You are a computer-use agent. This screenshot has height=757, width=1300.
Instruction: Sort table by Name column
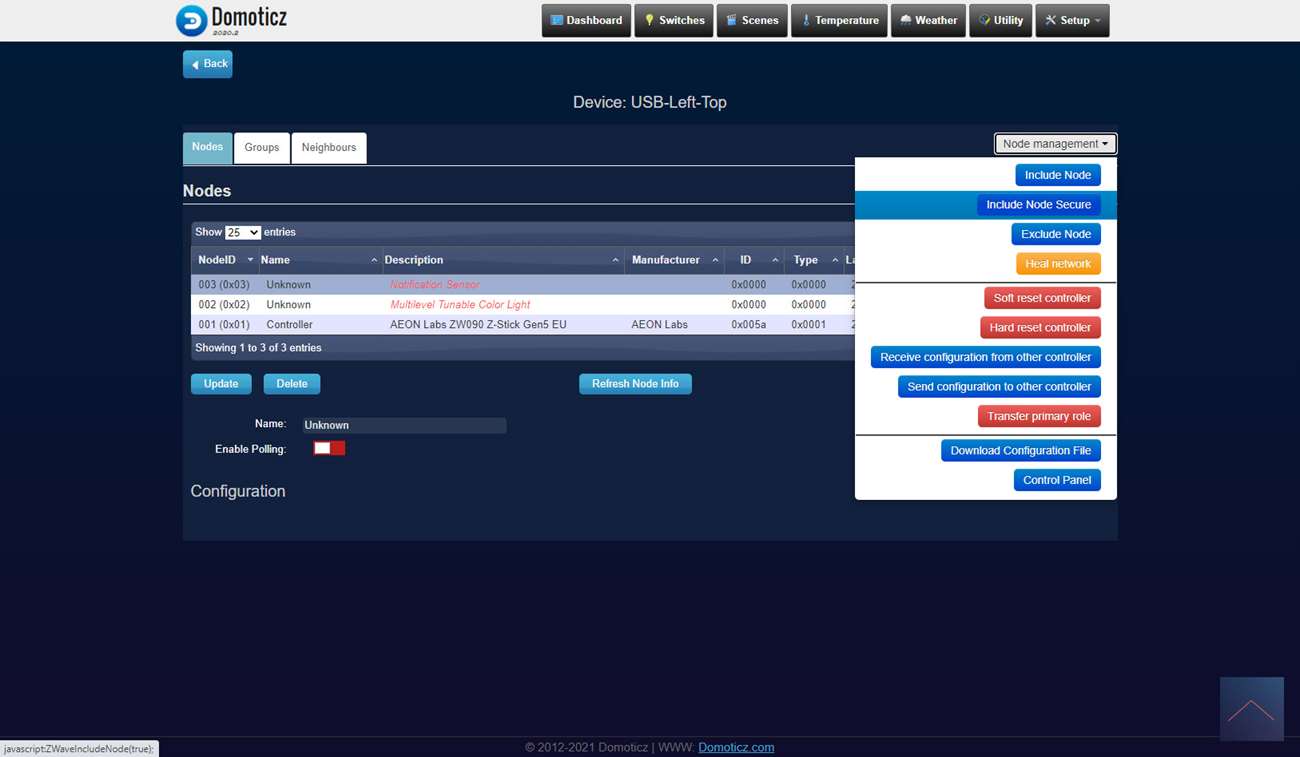(x=319, y=260)
